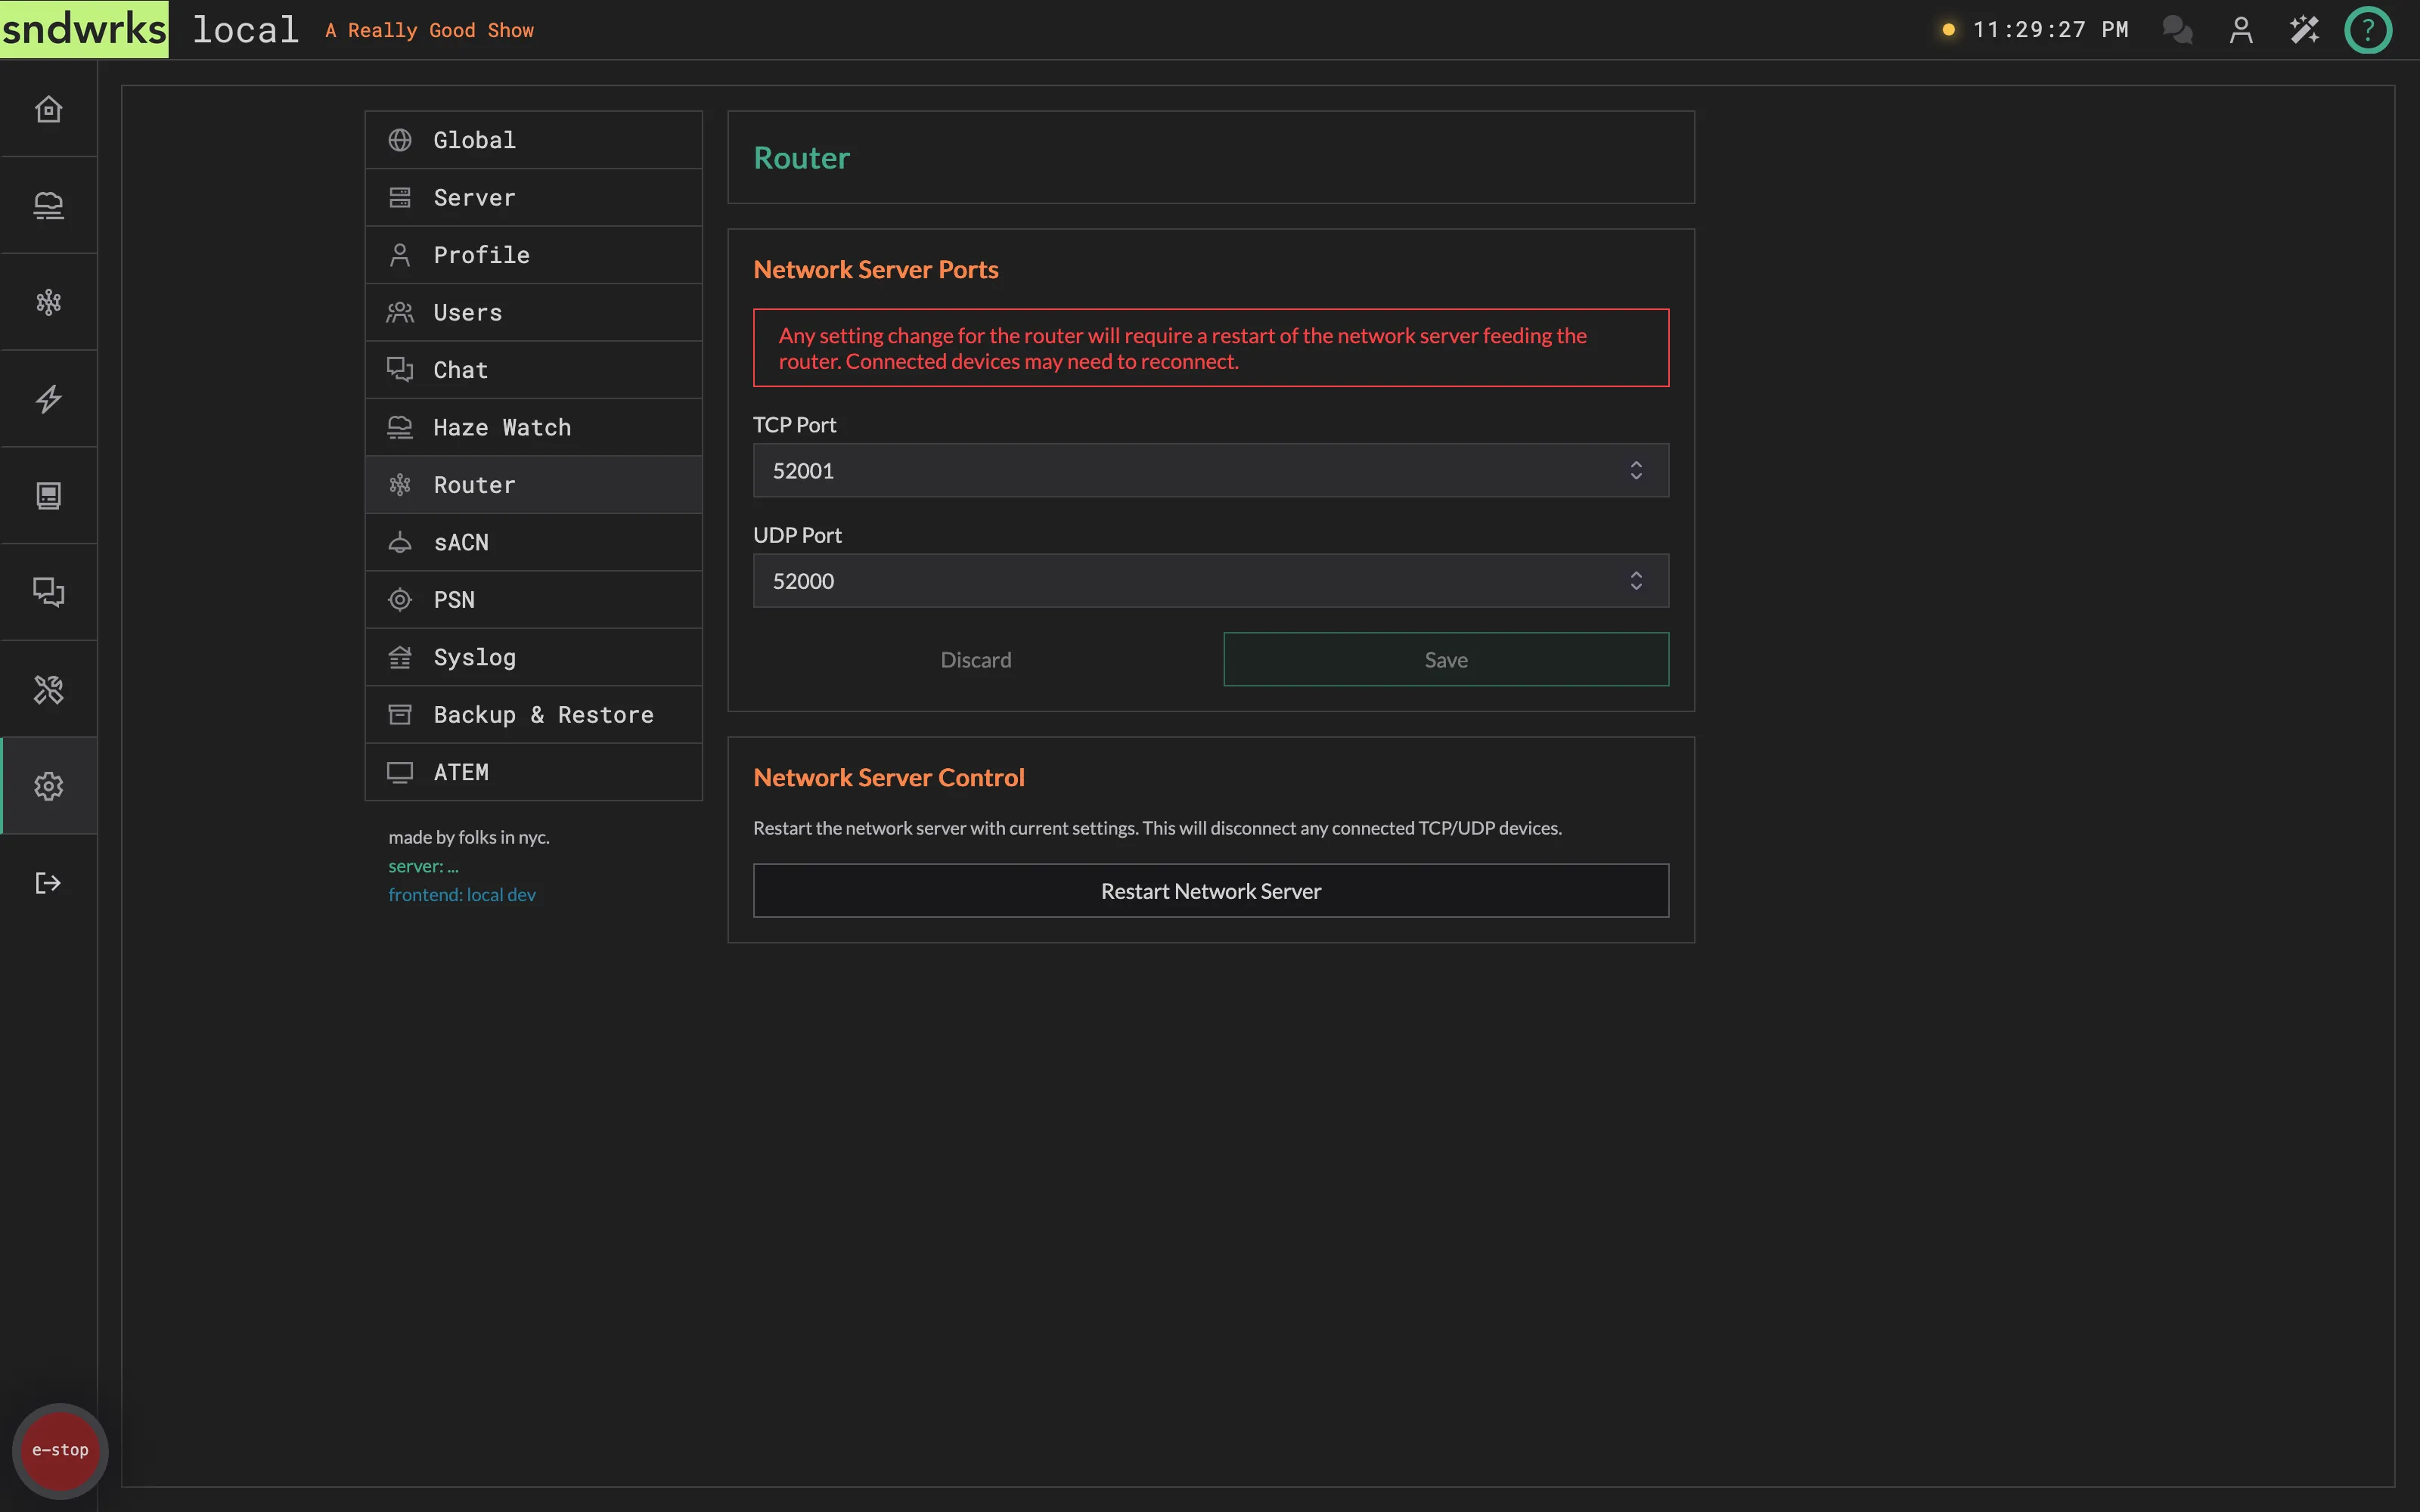Click the frontend: local dev link
The height and width of the screenshot is (1512, 2420).
pos(462,894)
